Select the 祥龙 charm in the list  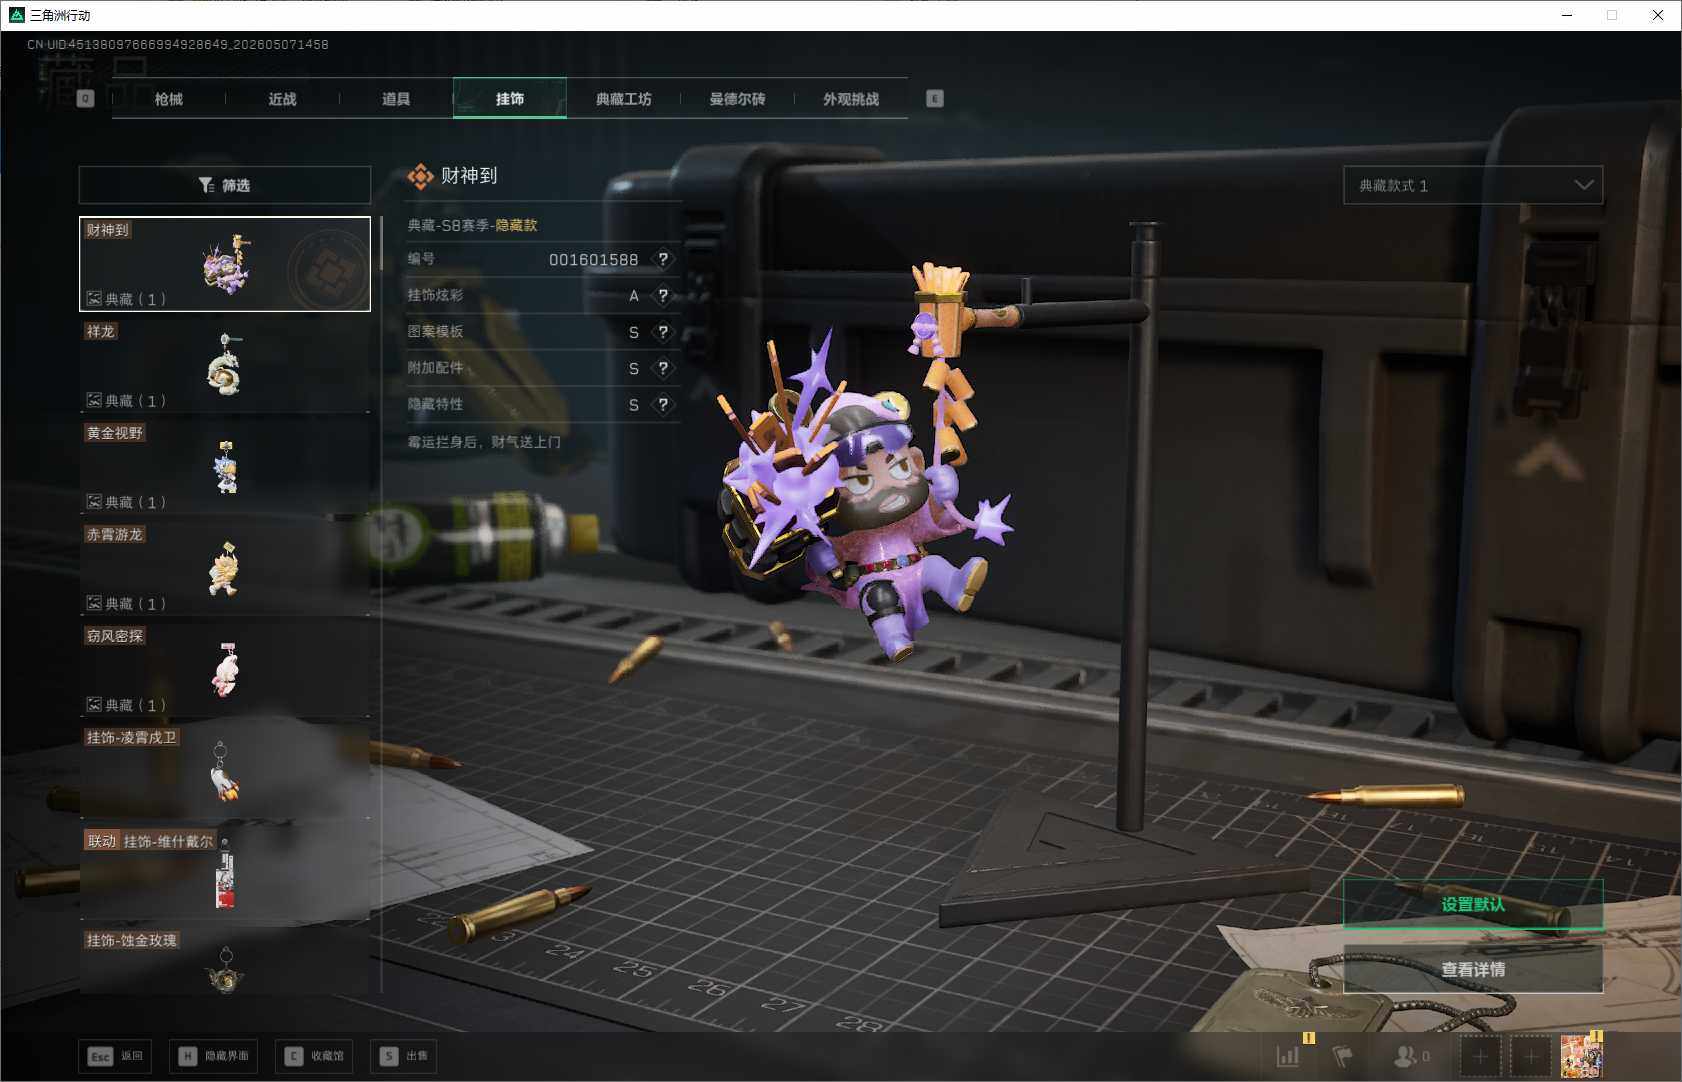coord(225,366)
